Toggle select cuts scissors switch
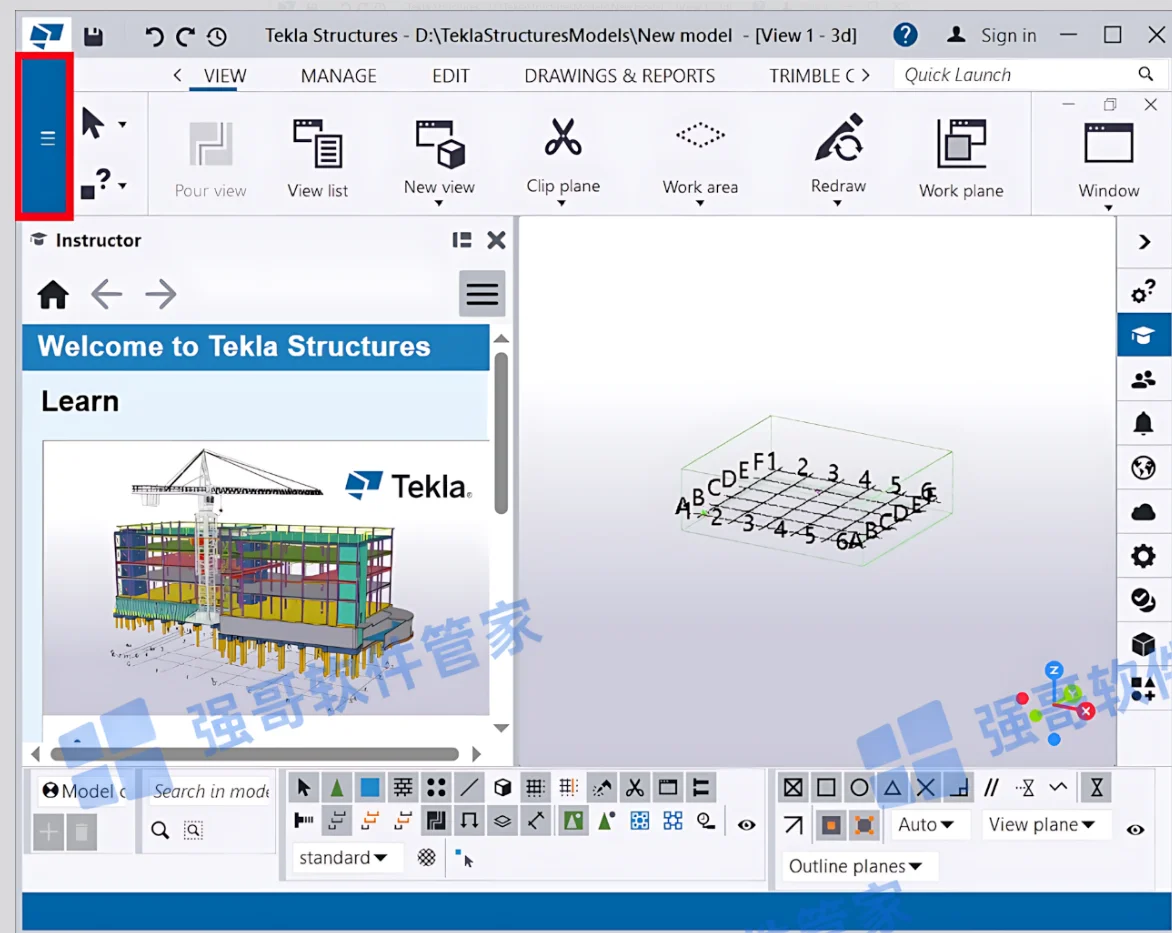 pyautogui.click(x=635, y=787)
